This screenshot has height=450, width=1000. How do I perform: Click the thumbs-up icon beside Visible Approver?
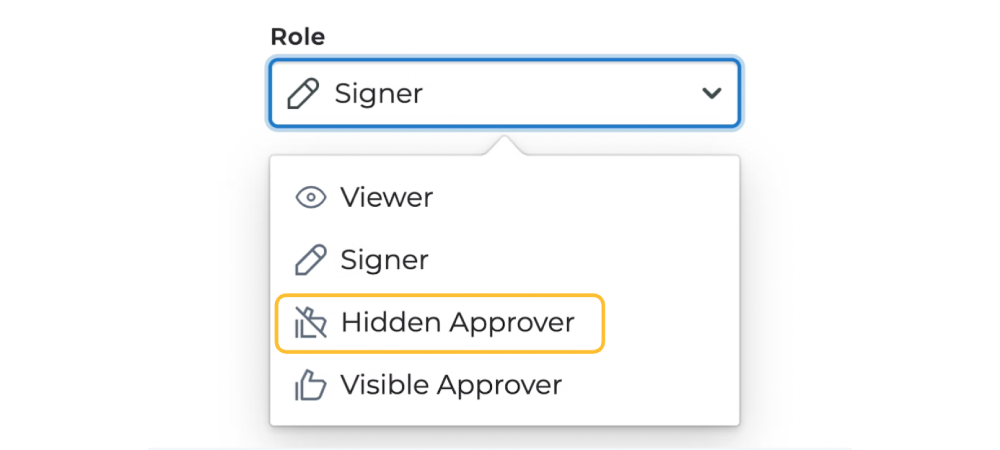[310, 385]
